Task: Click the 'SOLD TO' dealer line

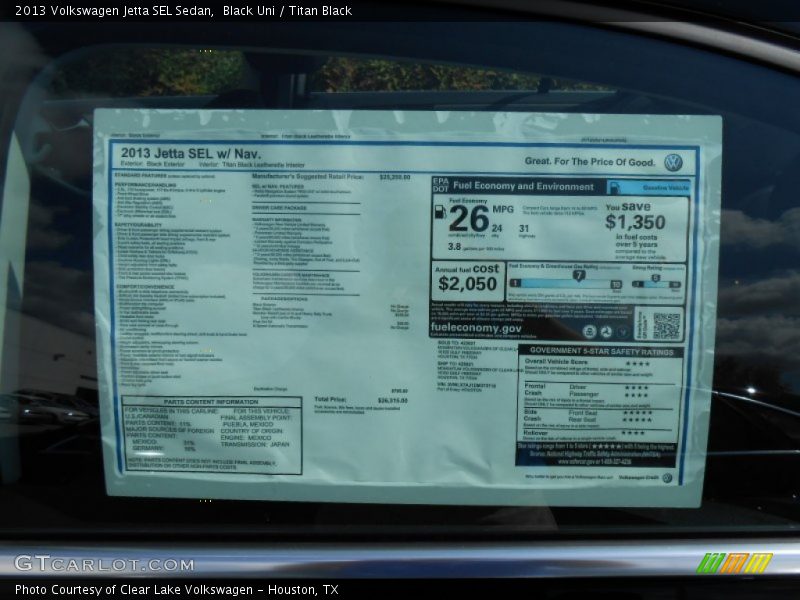Action: pyautogui.click(x=456, y=343)
